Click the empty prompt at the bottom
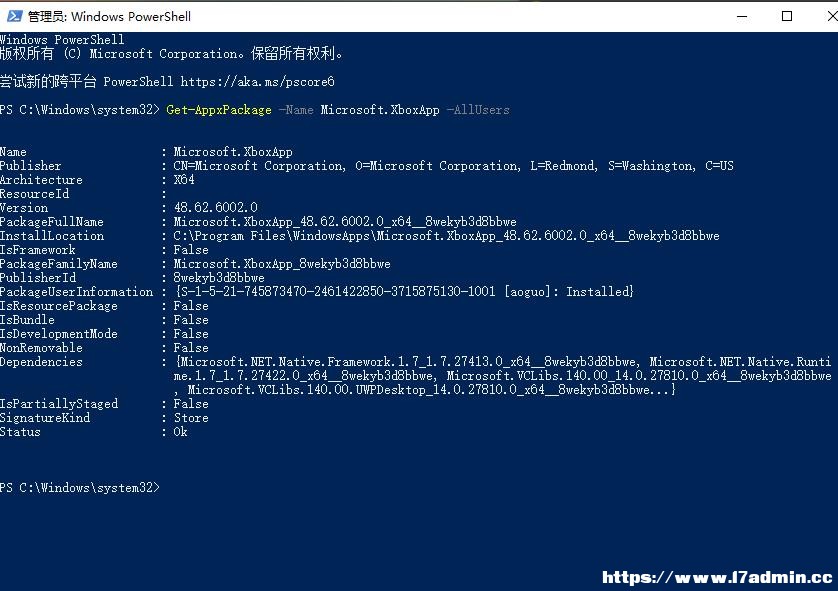The width and height of the screenshot is (838, 591). [x=80, y=487]
